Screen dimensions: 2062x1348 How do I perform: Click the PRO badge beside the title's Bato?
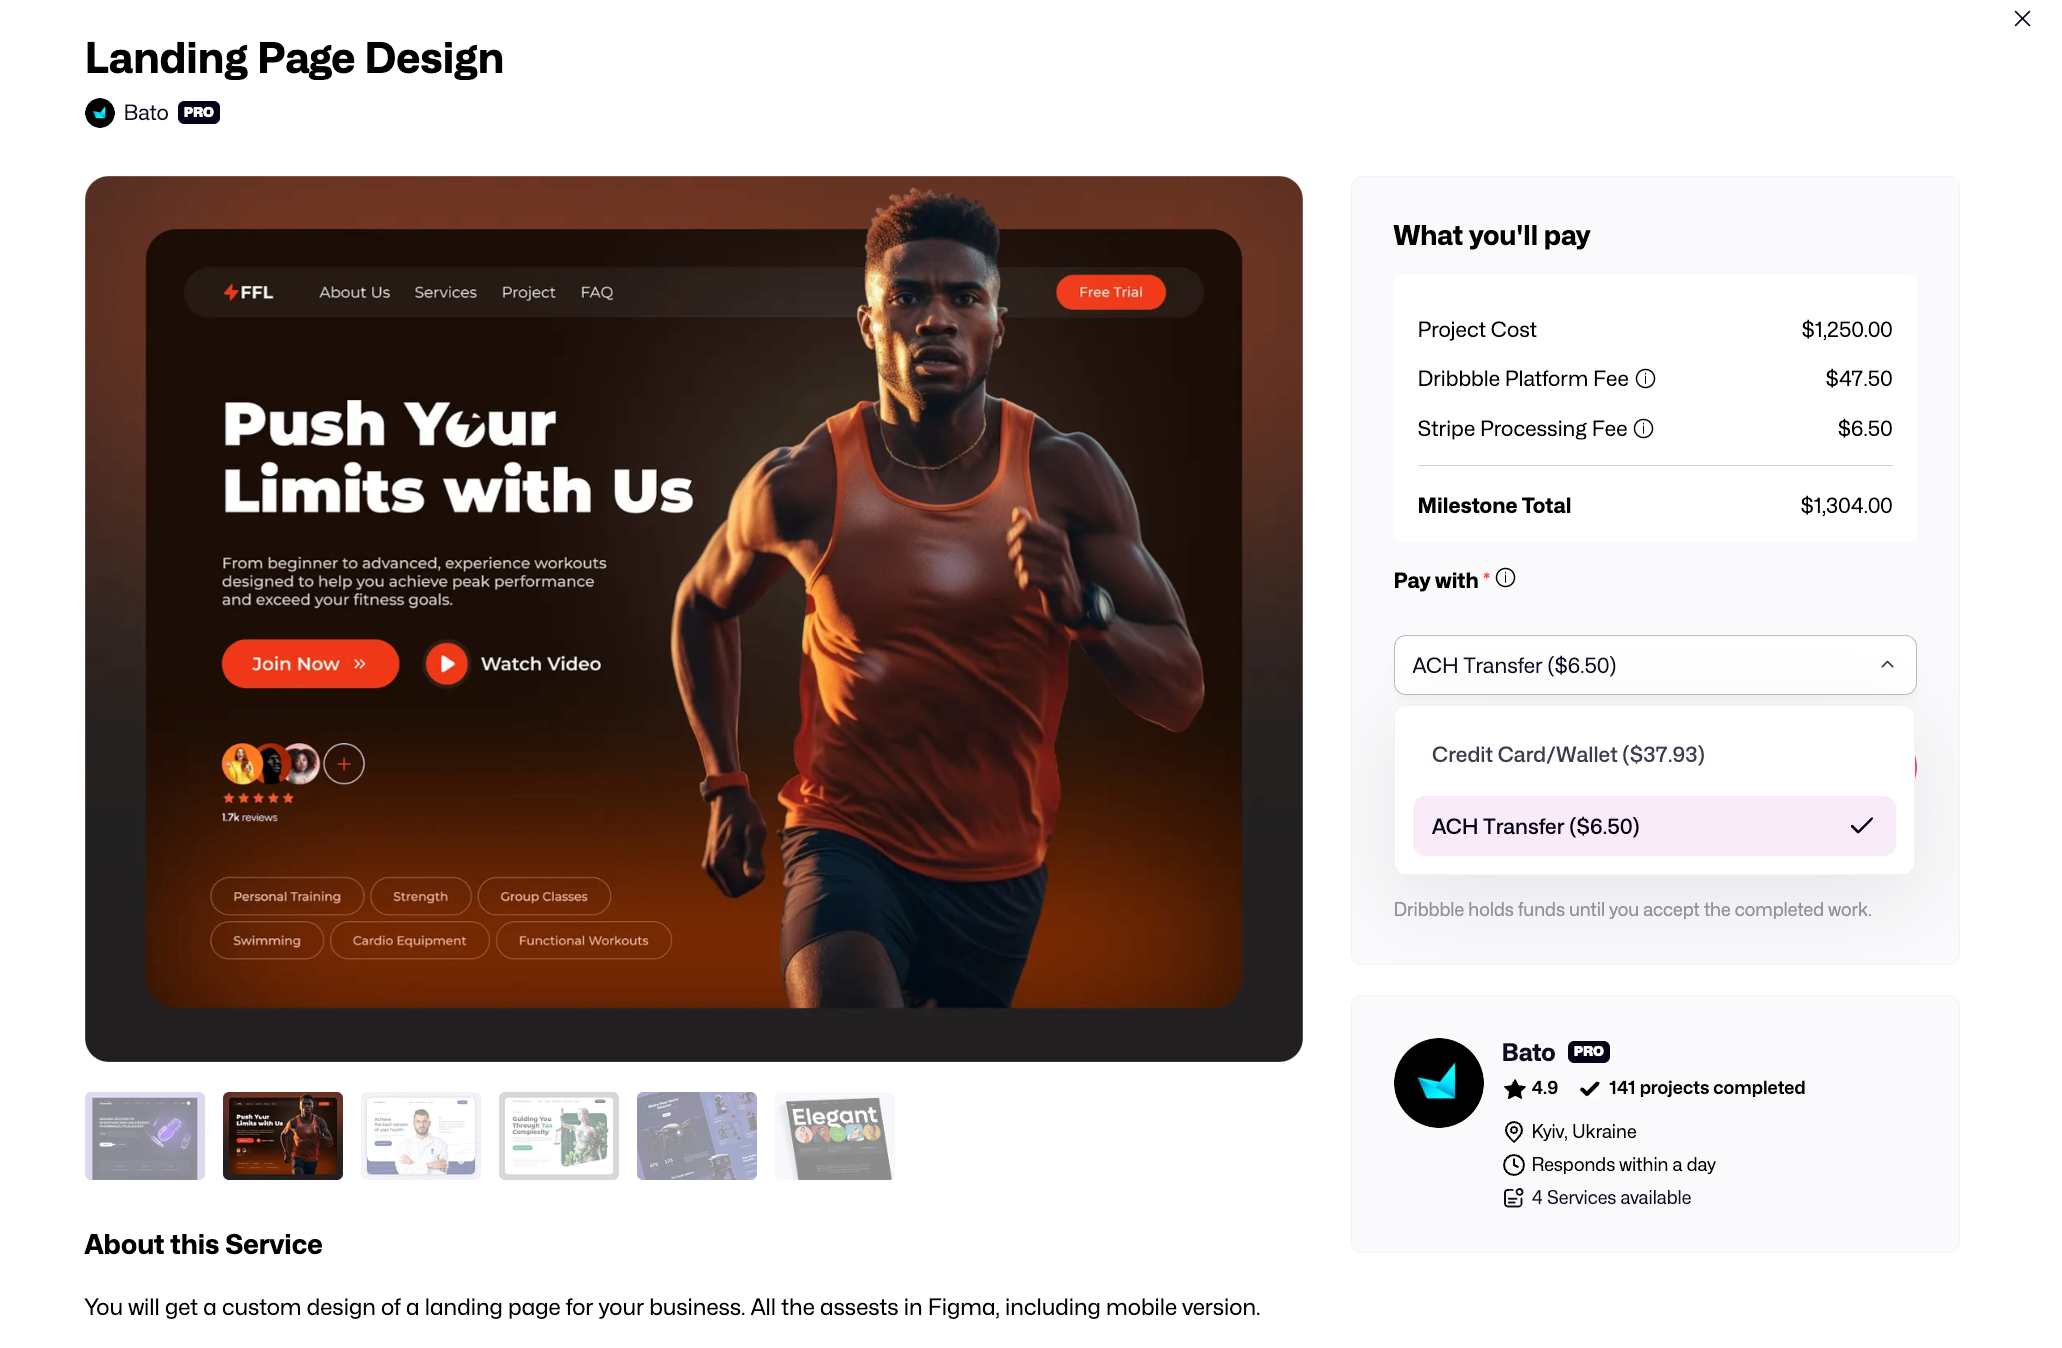coord(199,113)
